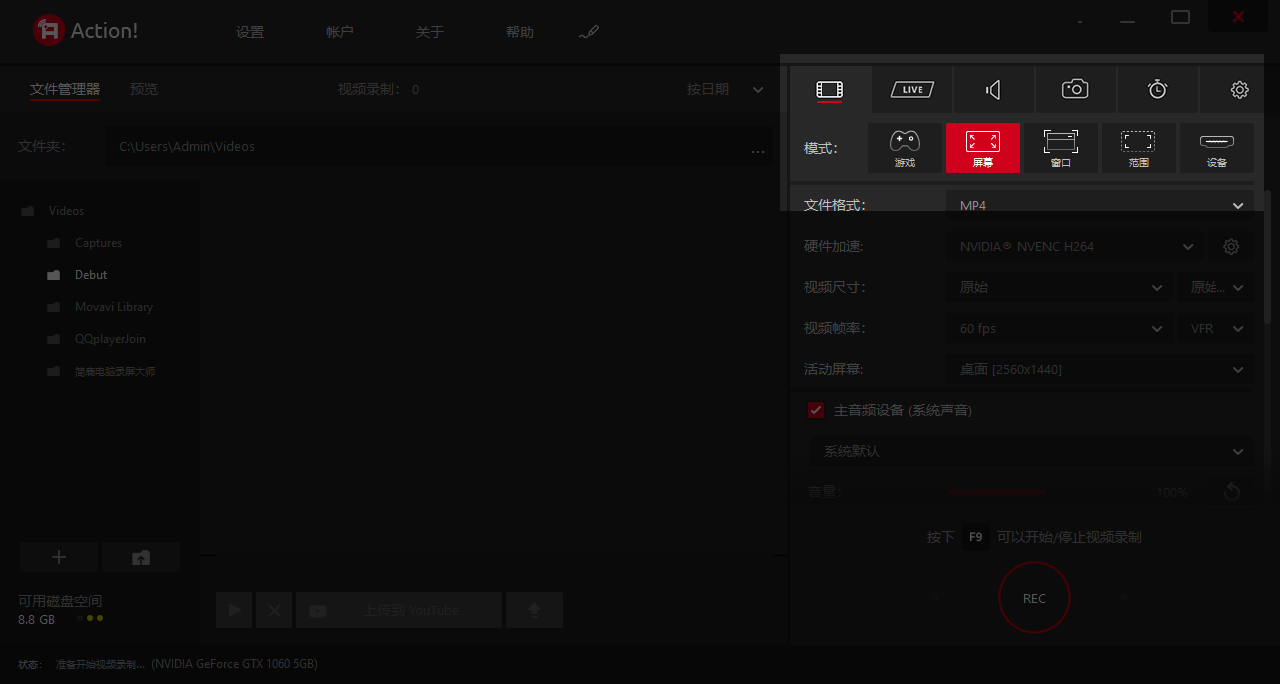Image resolution: width=1280 pixels, height=684 pixels.
Task: Open the 文件格式 MP4 format dropdown
Action: 1098,205
